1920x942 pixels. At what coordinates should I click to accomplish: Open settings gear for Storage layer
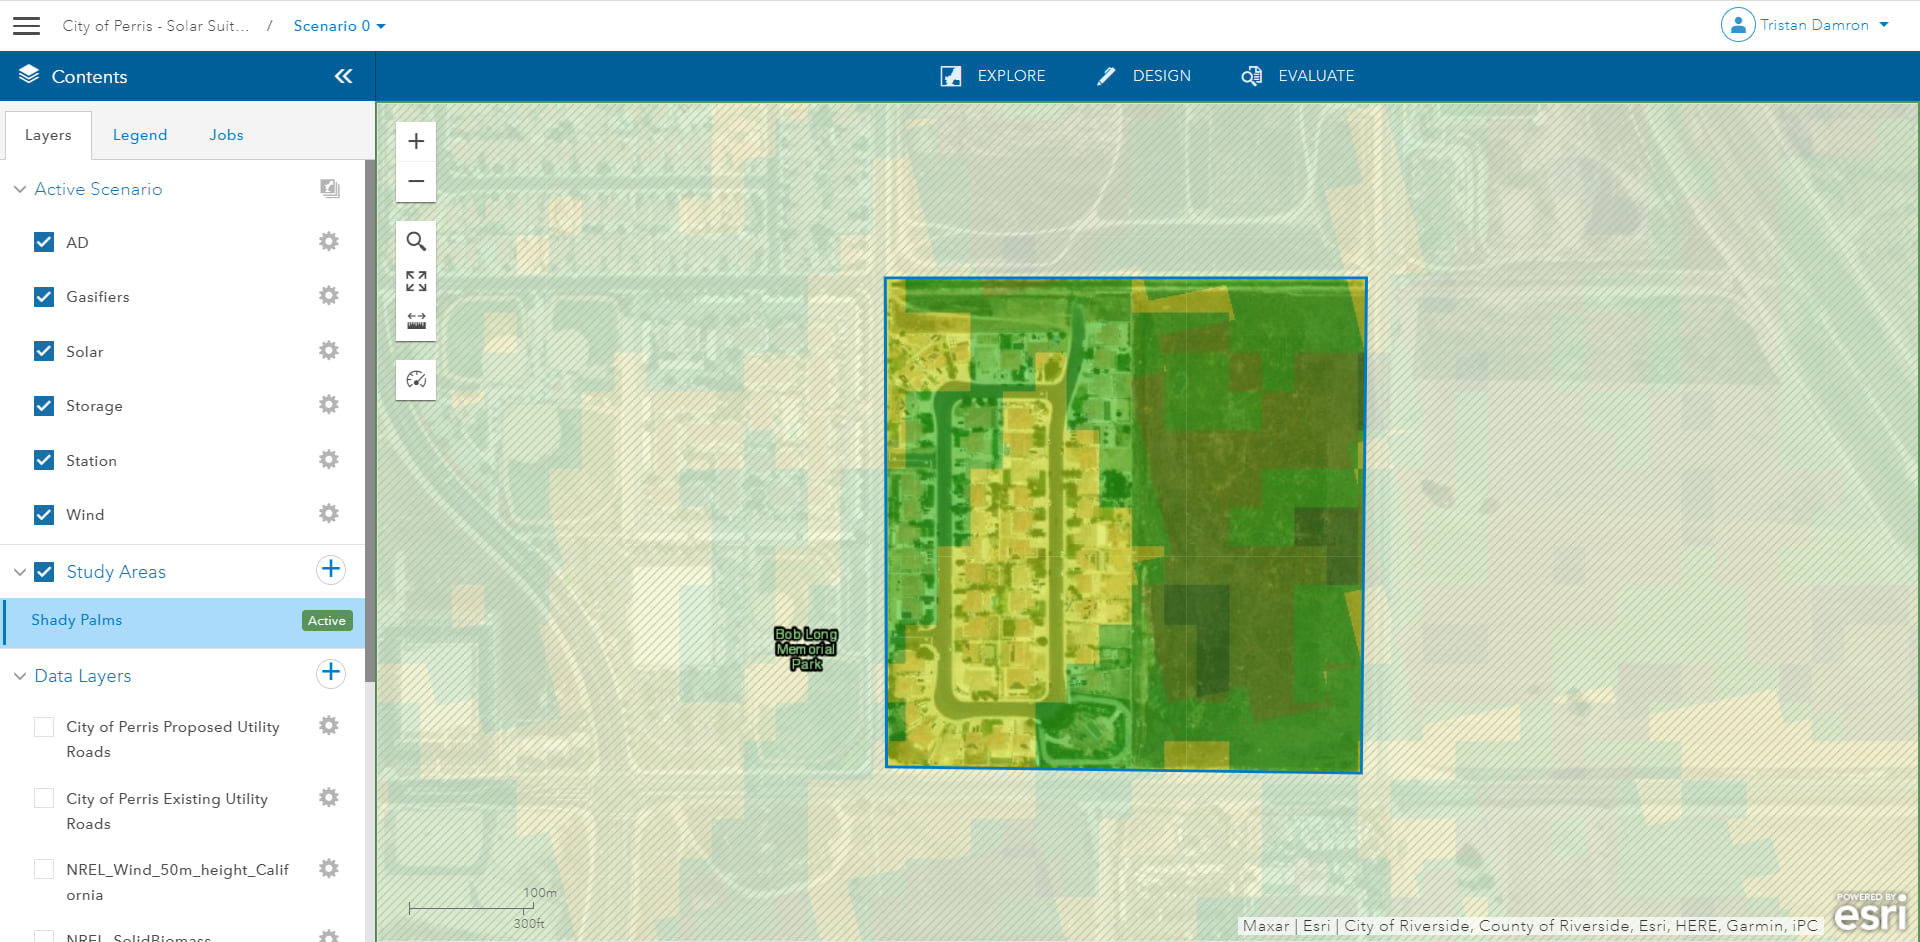pyautogui.click(x=329, y=405)
